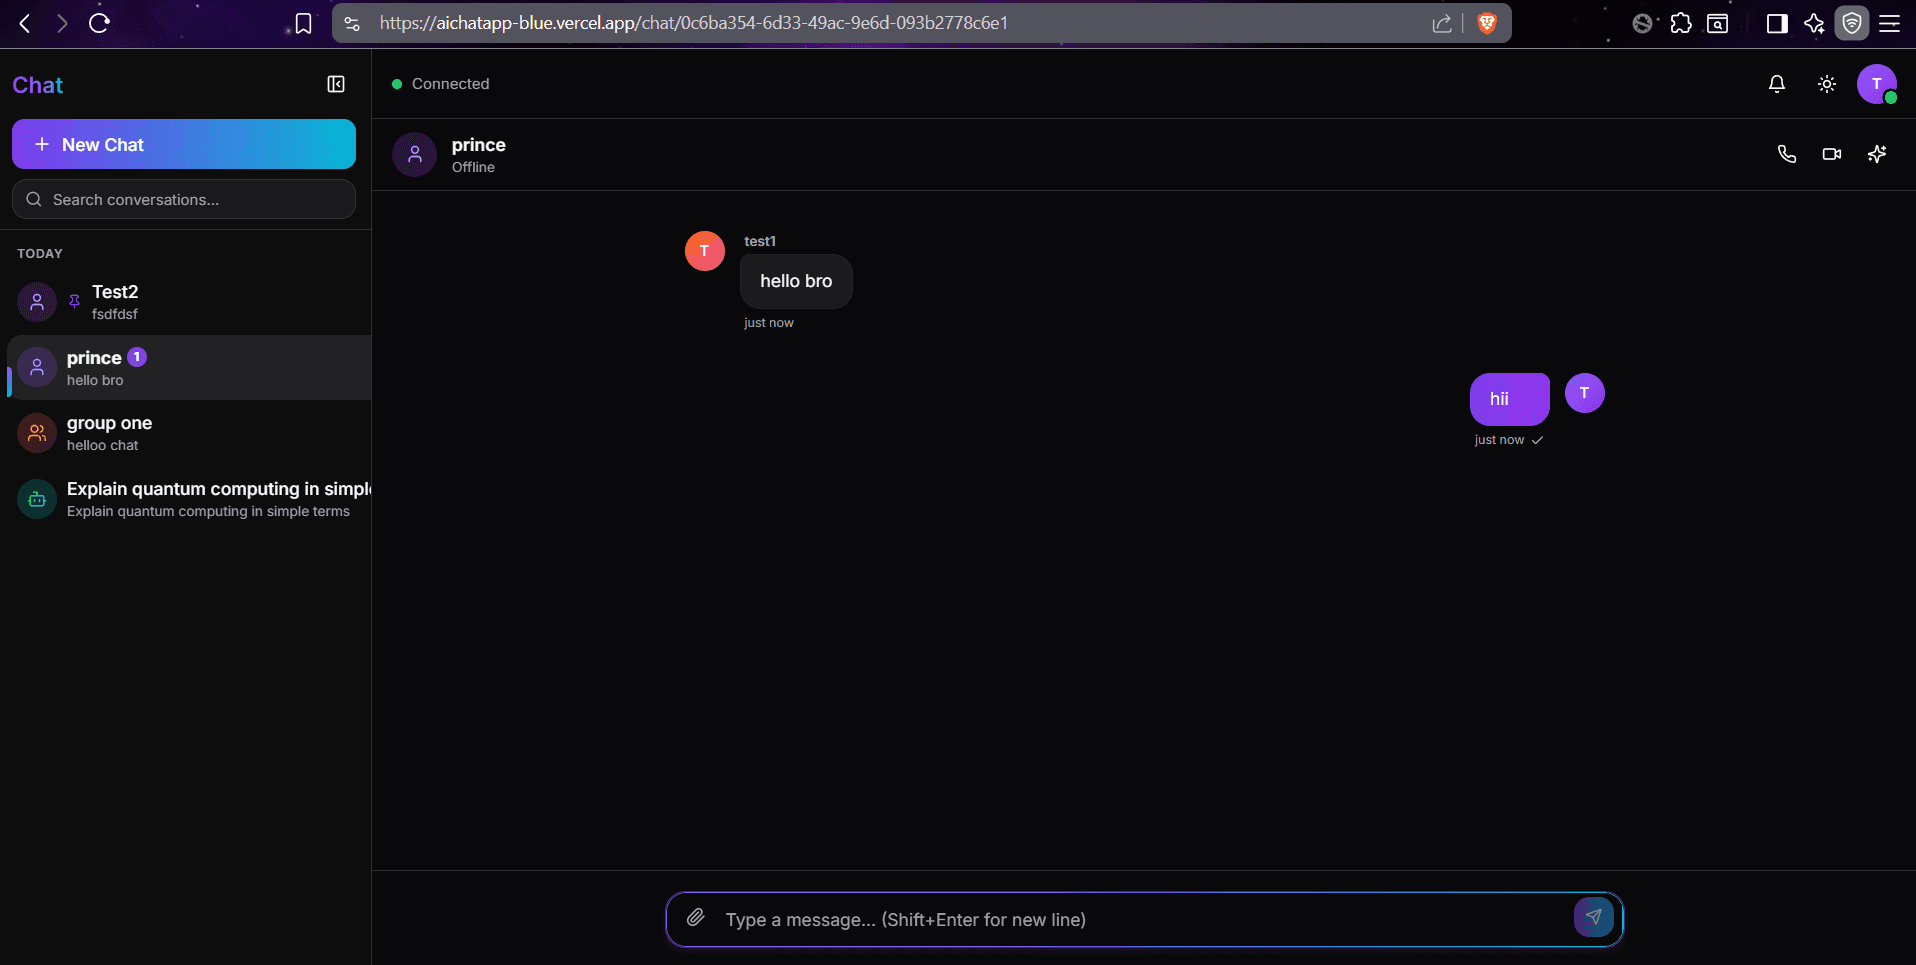
Task: Attach a file with the paperclip
Action: point(696,918)
